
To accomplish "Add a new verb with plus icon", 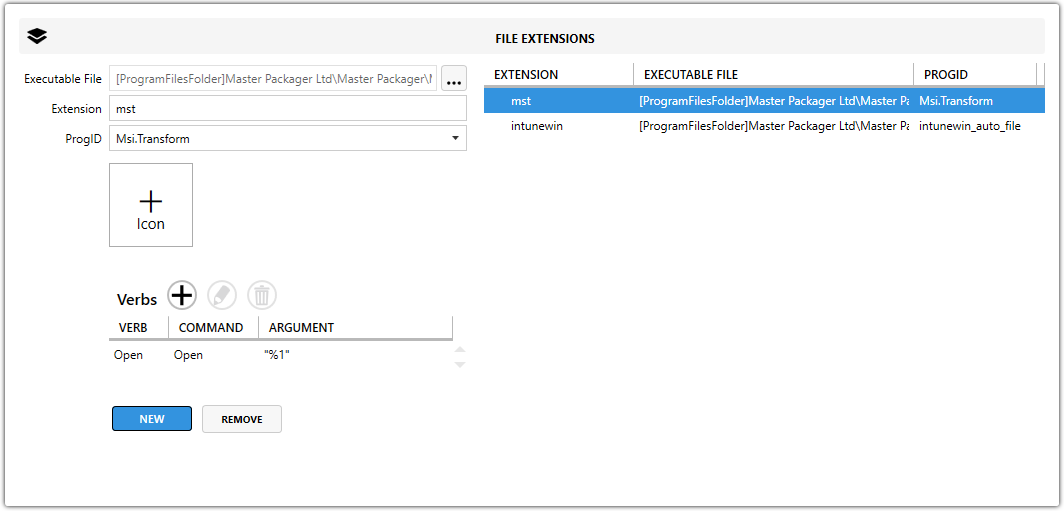I will [x=182, y=295].
